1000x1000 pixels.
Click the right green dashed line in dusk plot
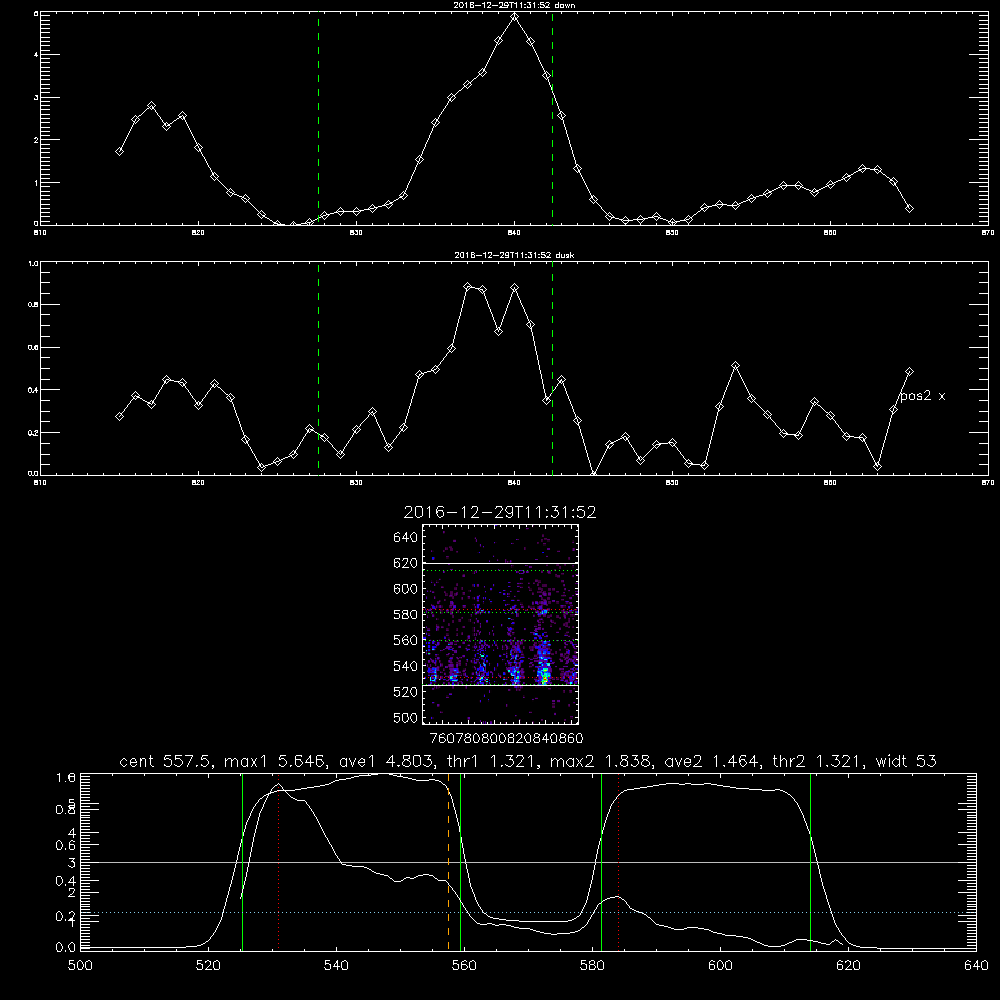552,369
